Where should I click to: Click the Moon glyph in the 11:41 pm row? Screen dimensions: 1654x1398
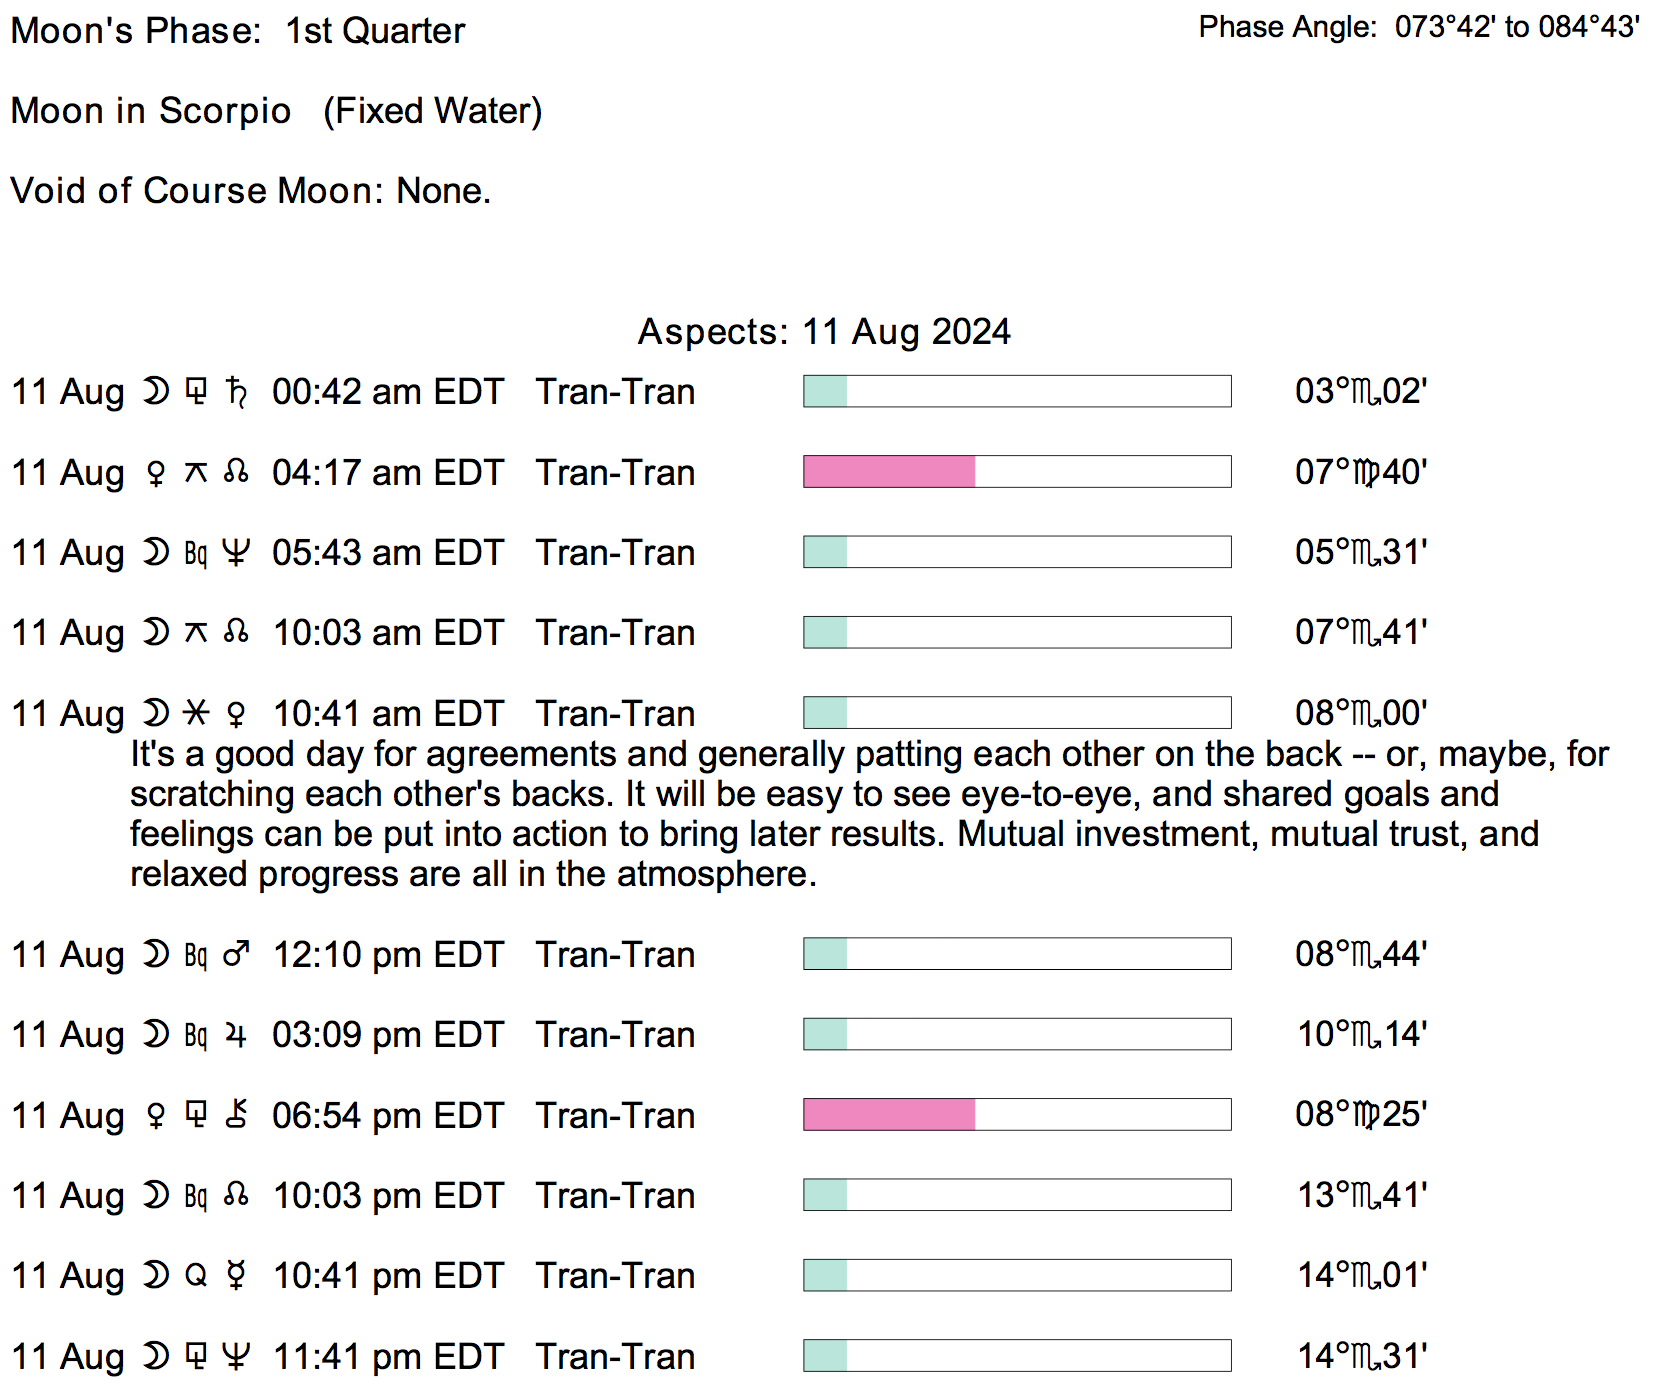point(156,1357)
